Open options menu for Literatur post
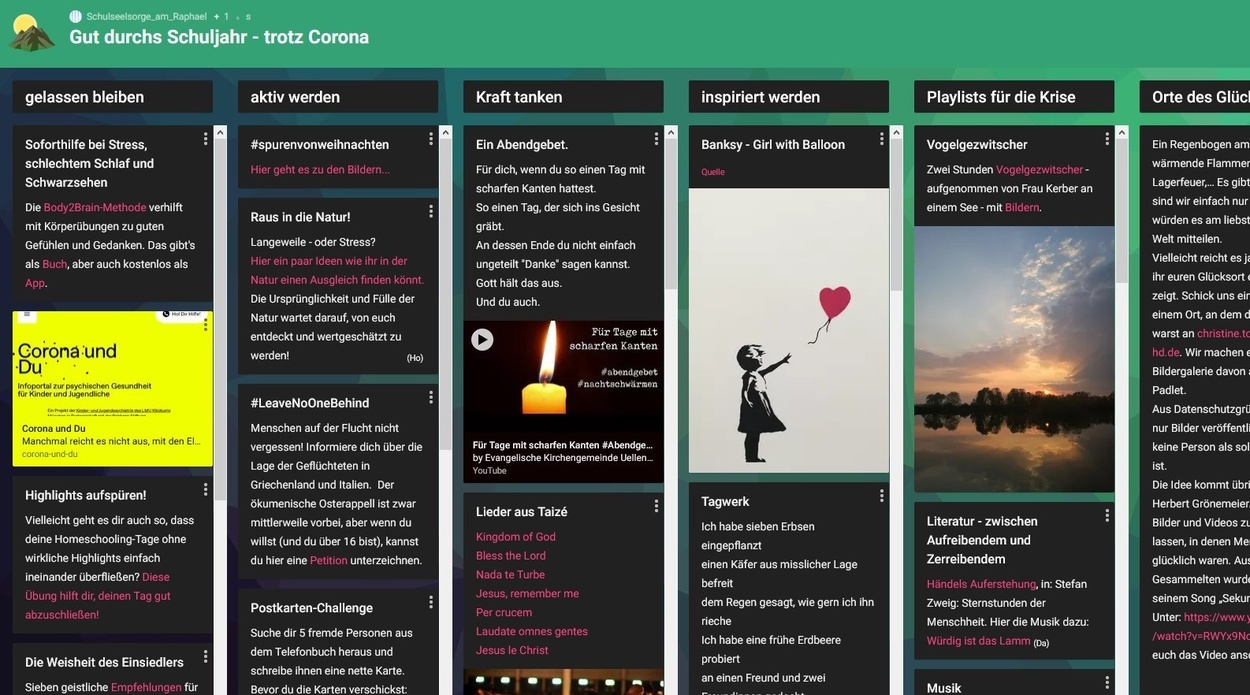The width and height of the screenshot is (1250, 695). tap(1107, 516)
